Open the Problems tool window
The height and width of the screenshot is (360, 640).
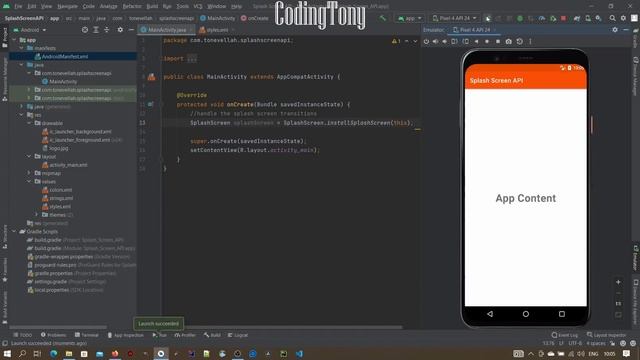click(53, 335)
